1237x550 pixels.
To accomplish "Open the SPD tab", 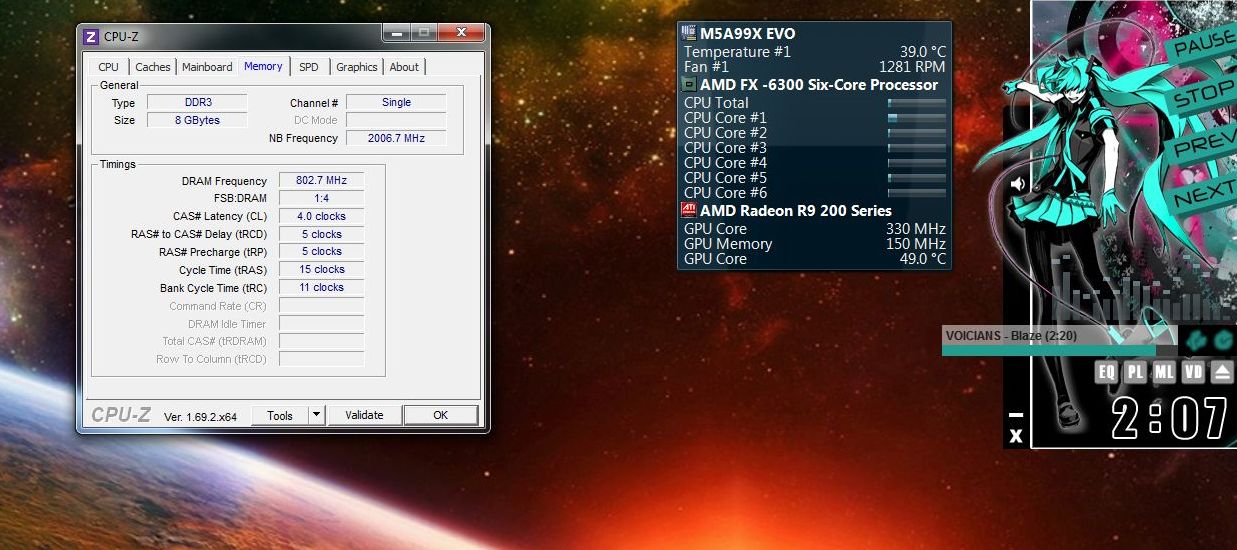I will (309, 67).
